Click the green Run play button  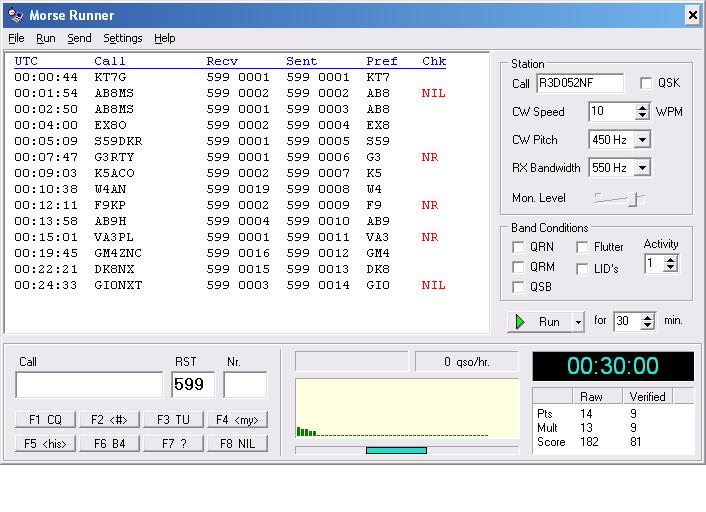(x=539, y=322)
